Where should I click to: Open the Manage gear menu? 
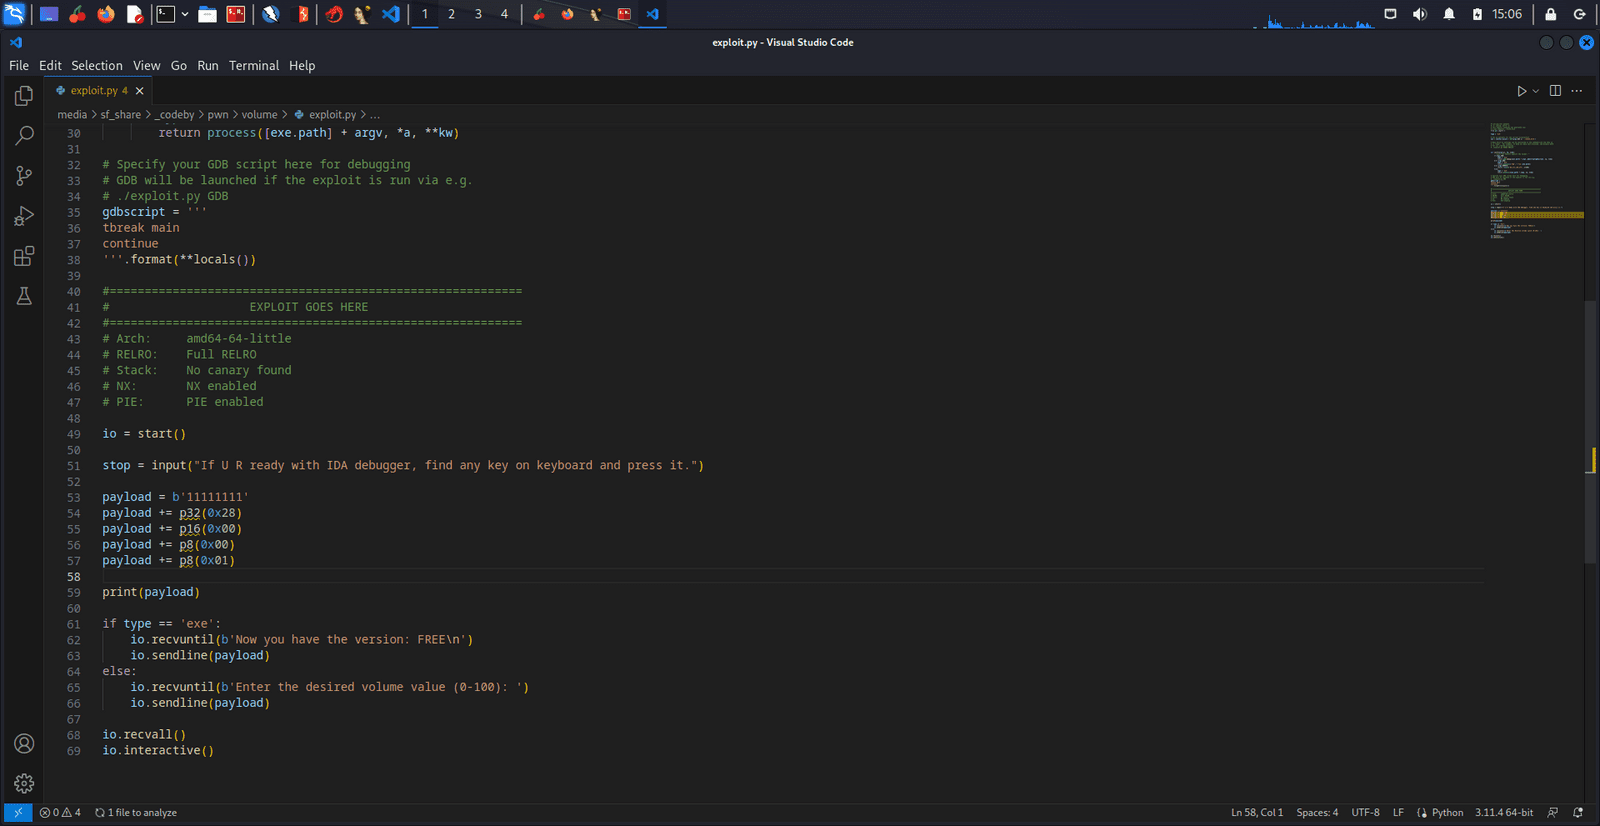pos(24,783)
